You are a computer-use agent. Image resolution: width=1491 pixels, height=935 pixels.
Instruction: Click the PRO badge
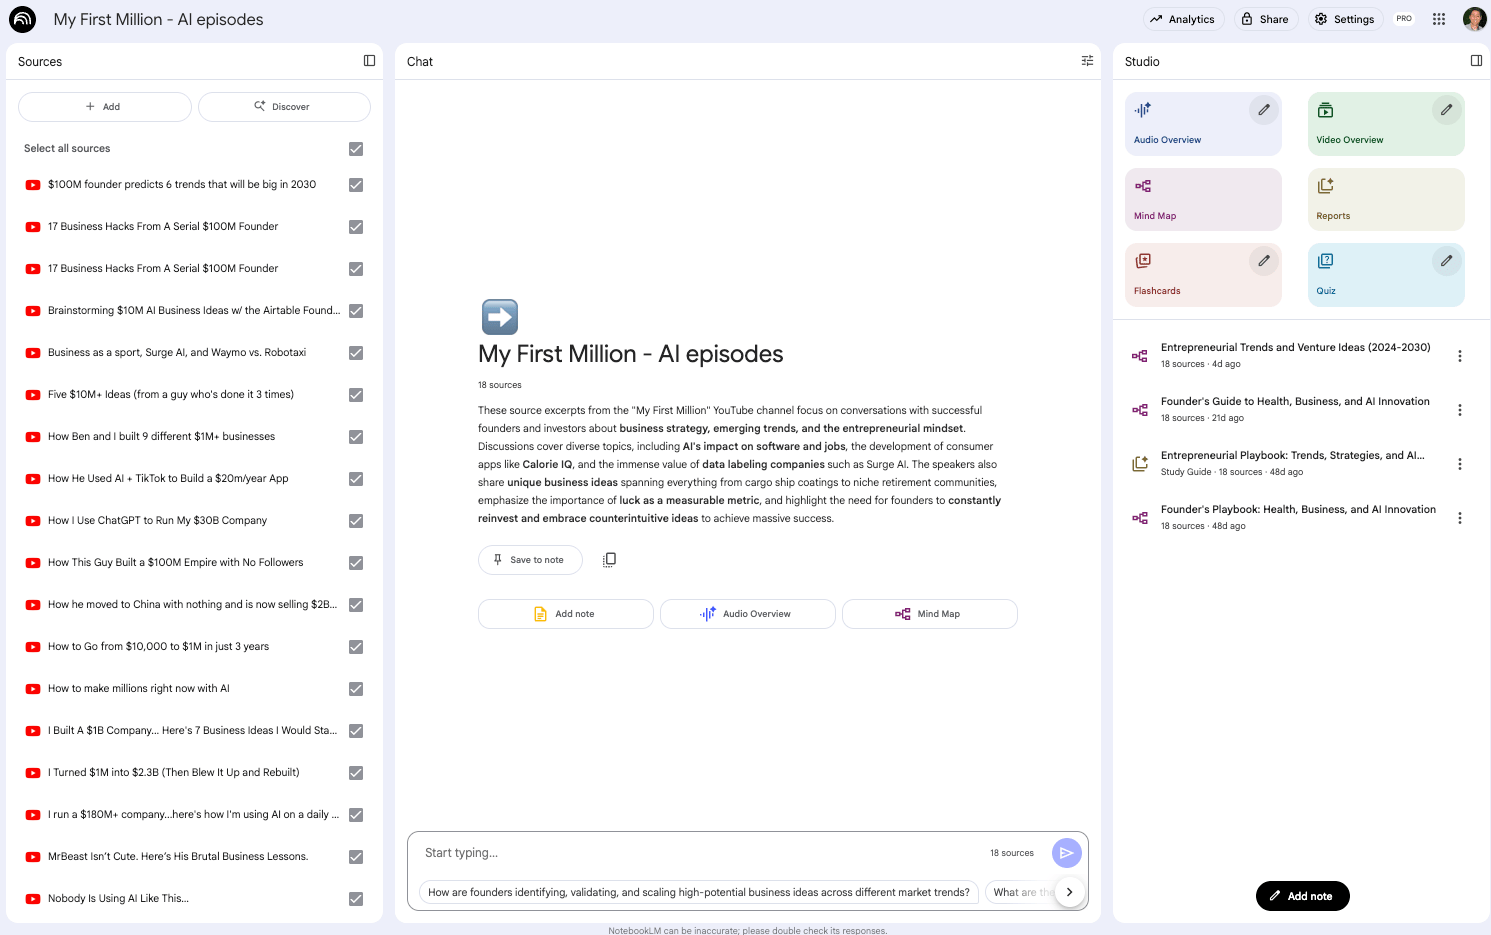1404,19
